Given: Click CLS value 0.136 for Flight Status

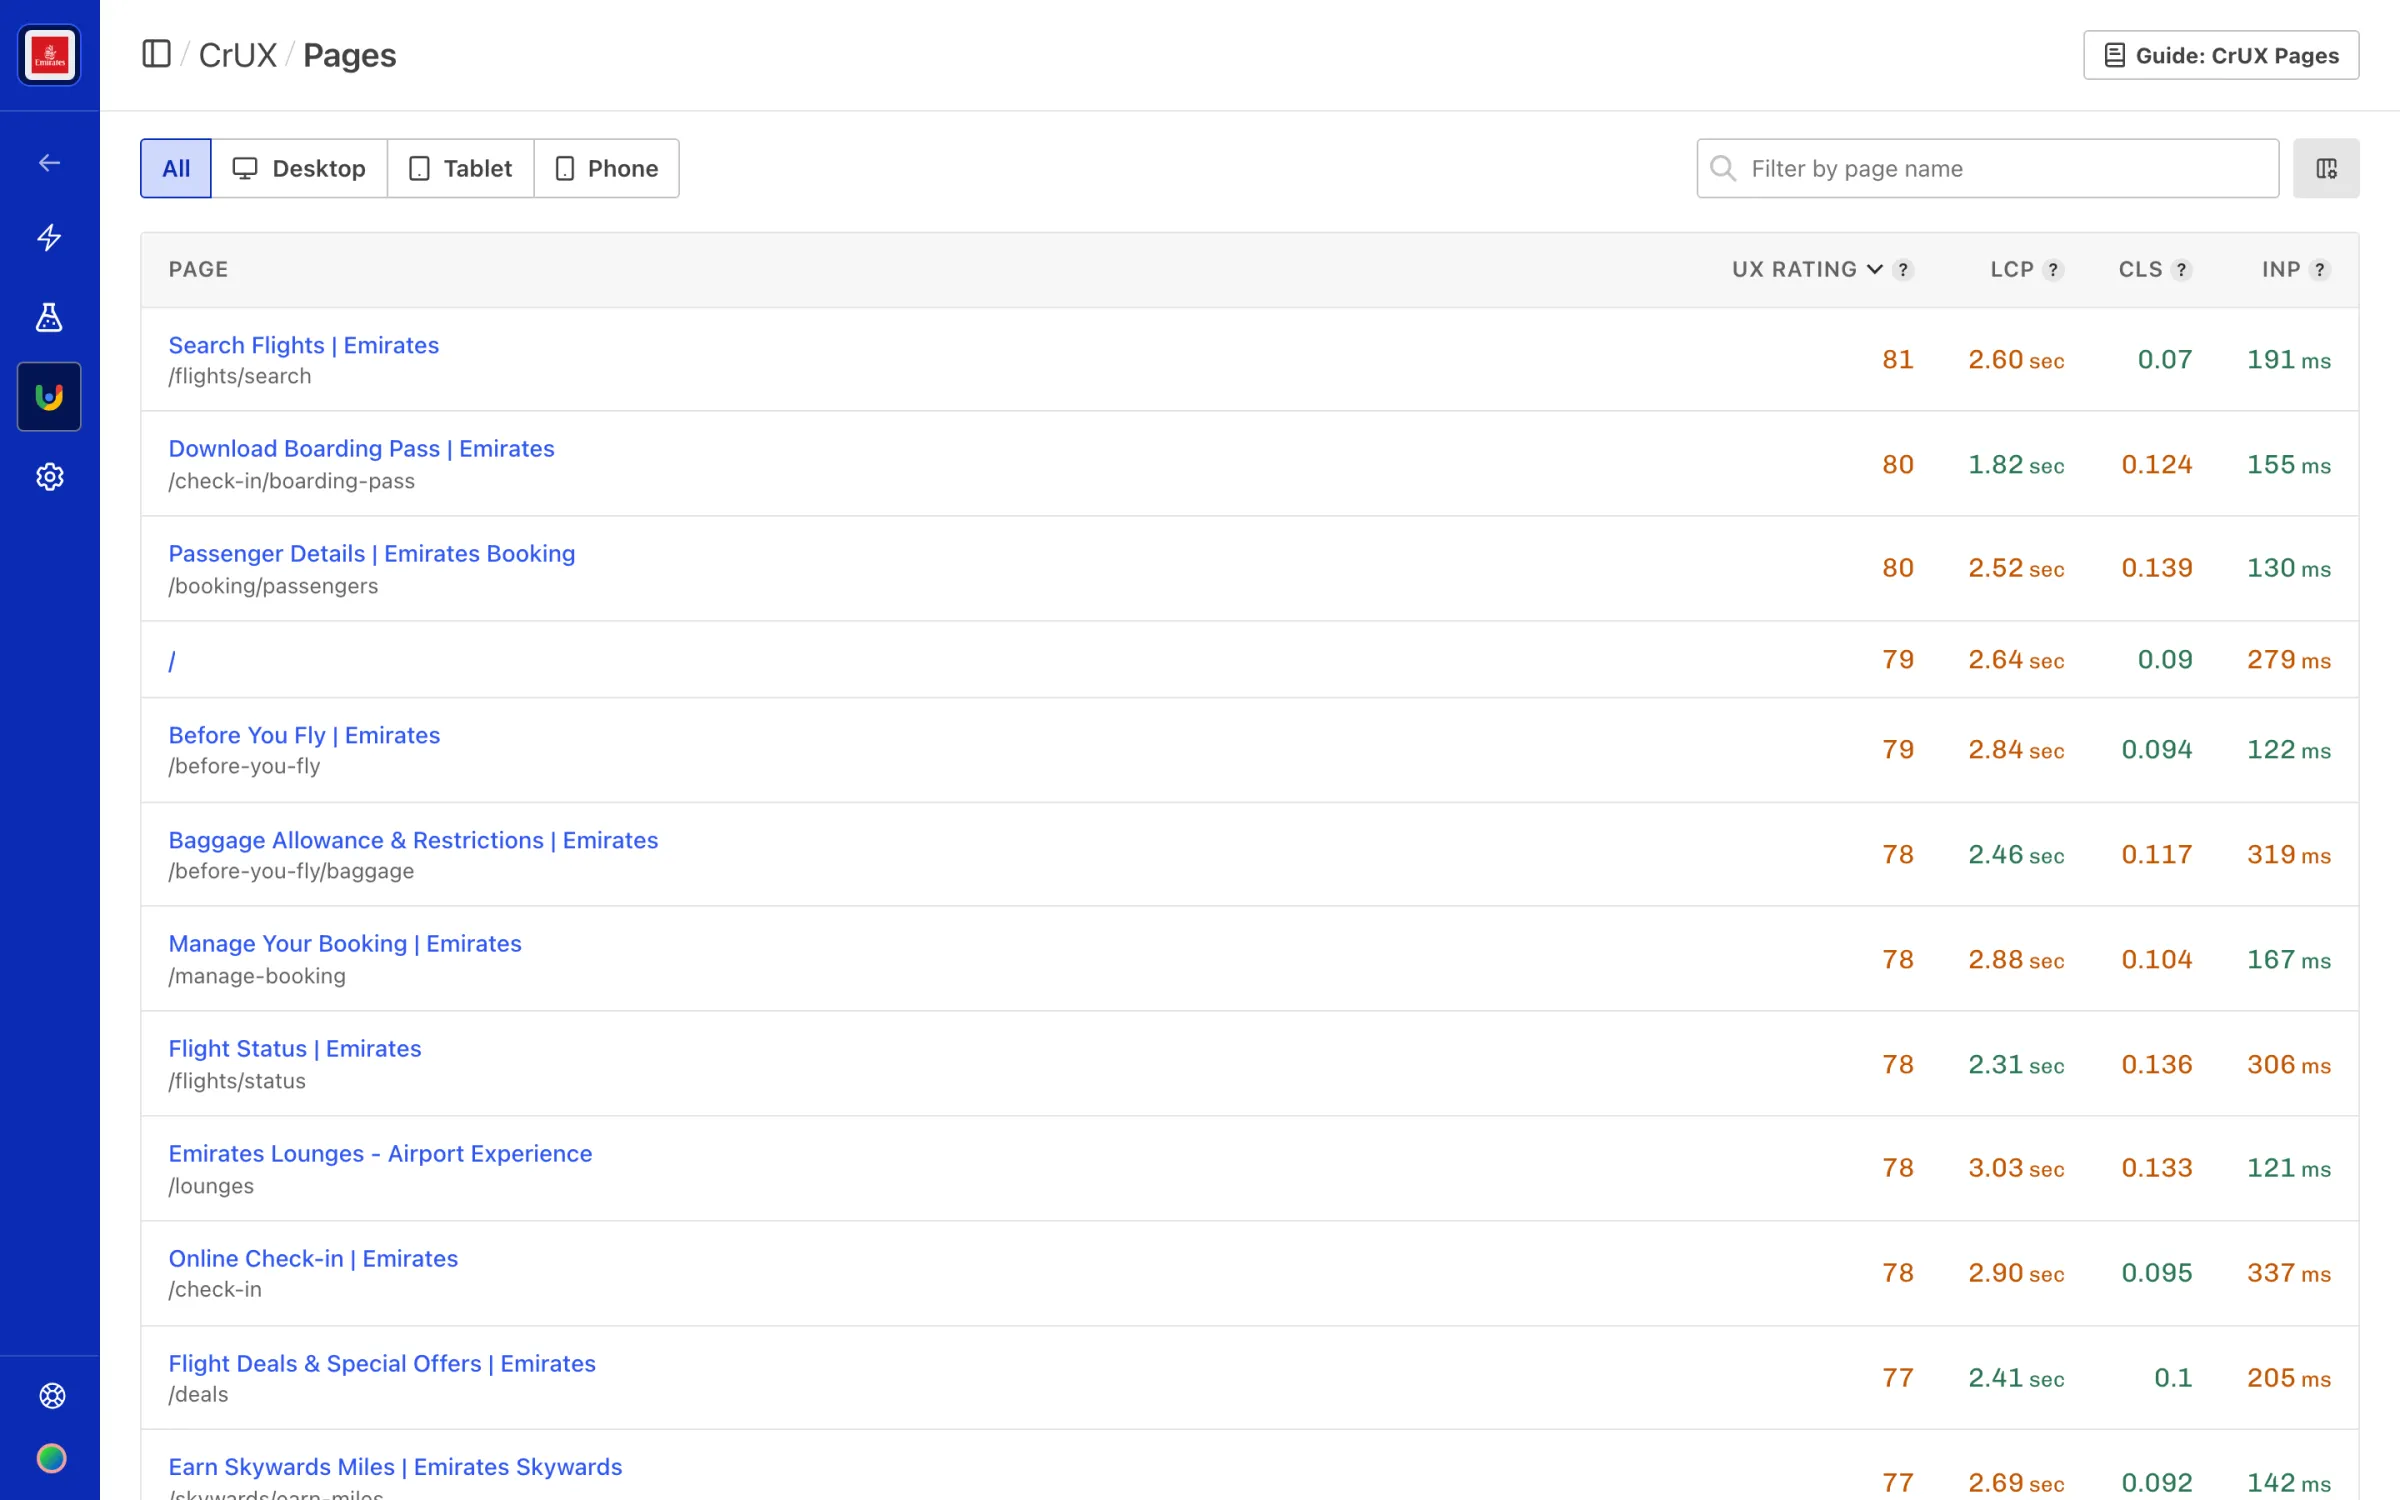Looking at the screenshot, I should 2157,1065.
